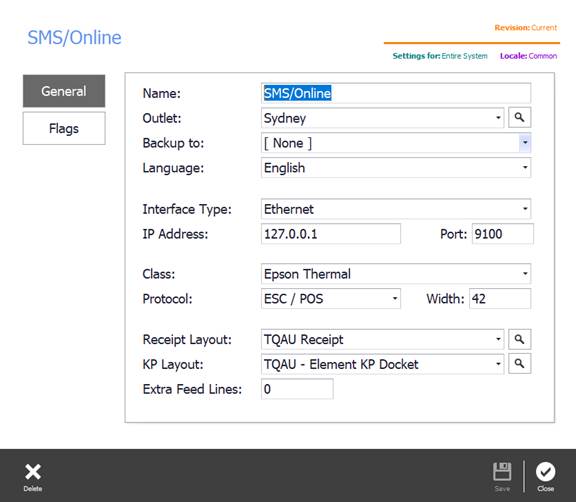Switch to the Flags tab
The image size is (576, 502).
coord(64,129)
